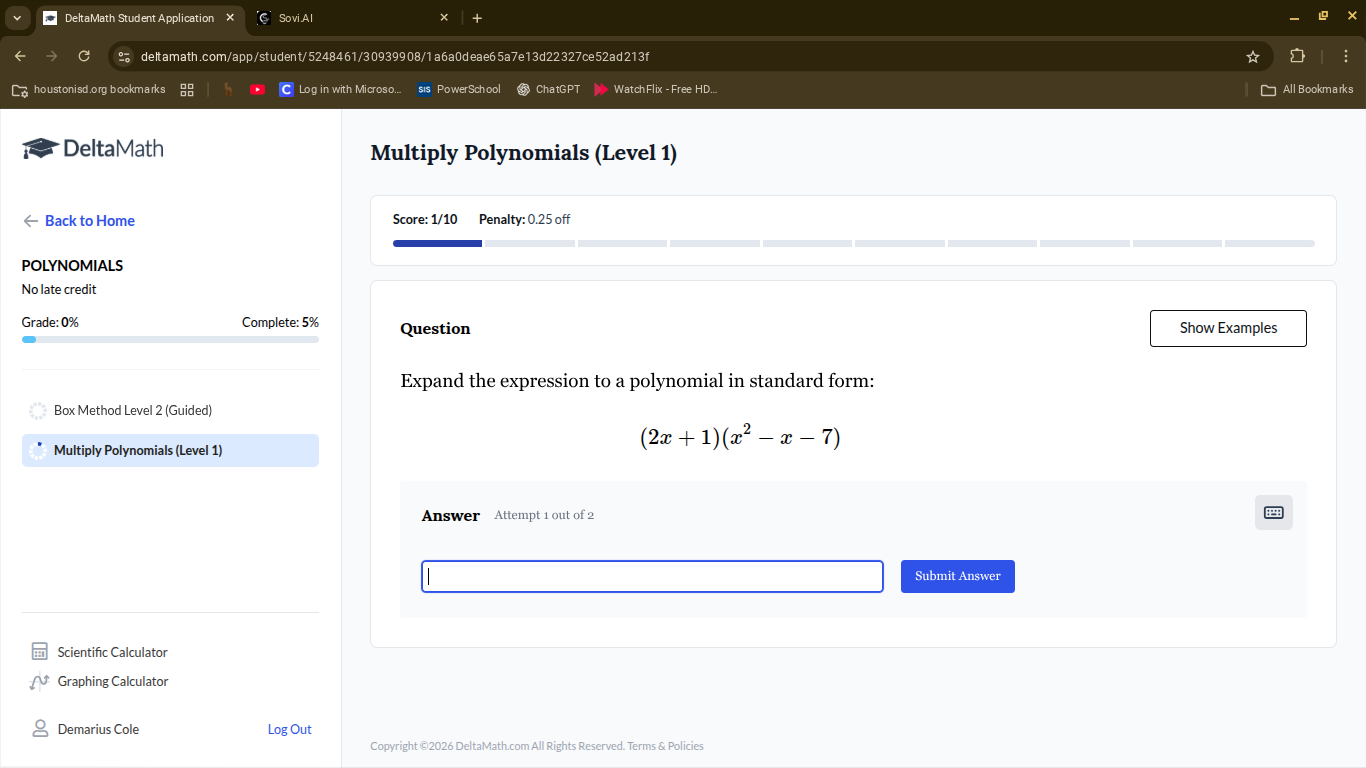Close the Sovi.AI tab
1366x768 pixels.
click(444, 18)
